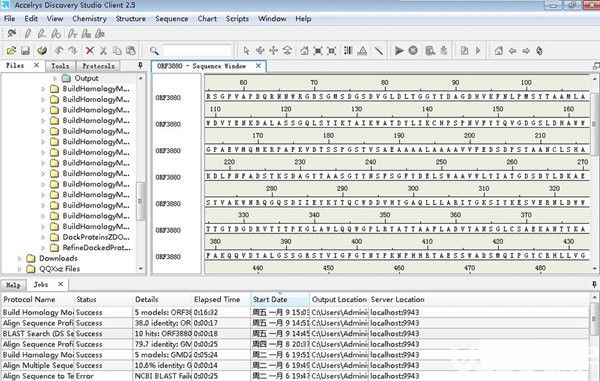The height and width of the screenshot is (381, 600).
Task: Select the four-arrow translate tool
Action: tap(274, 50)
